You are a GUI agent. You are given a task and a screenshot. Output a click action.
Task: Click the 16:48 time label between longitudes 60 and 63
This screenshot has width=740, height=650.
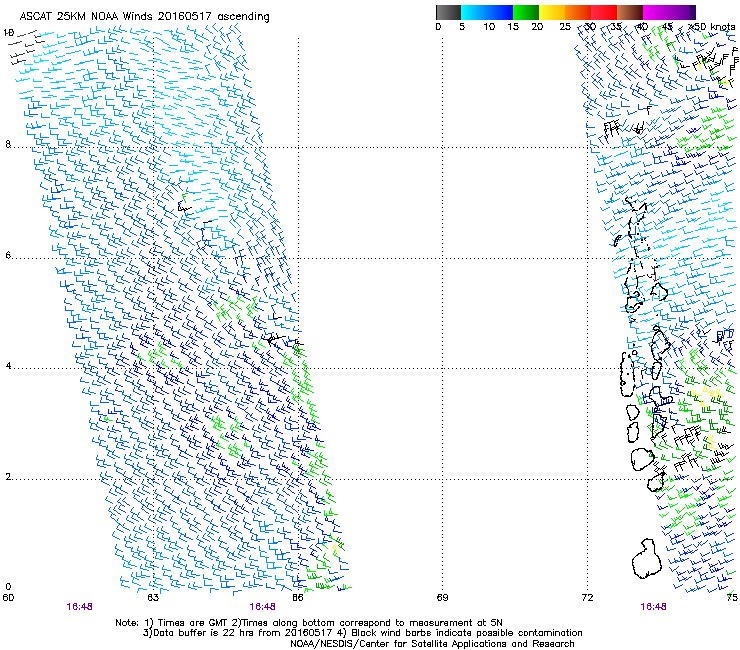(x=79, y=607)
